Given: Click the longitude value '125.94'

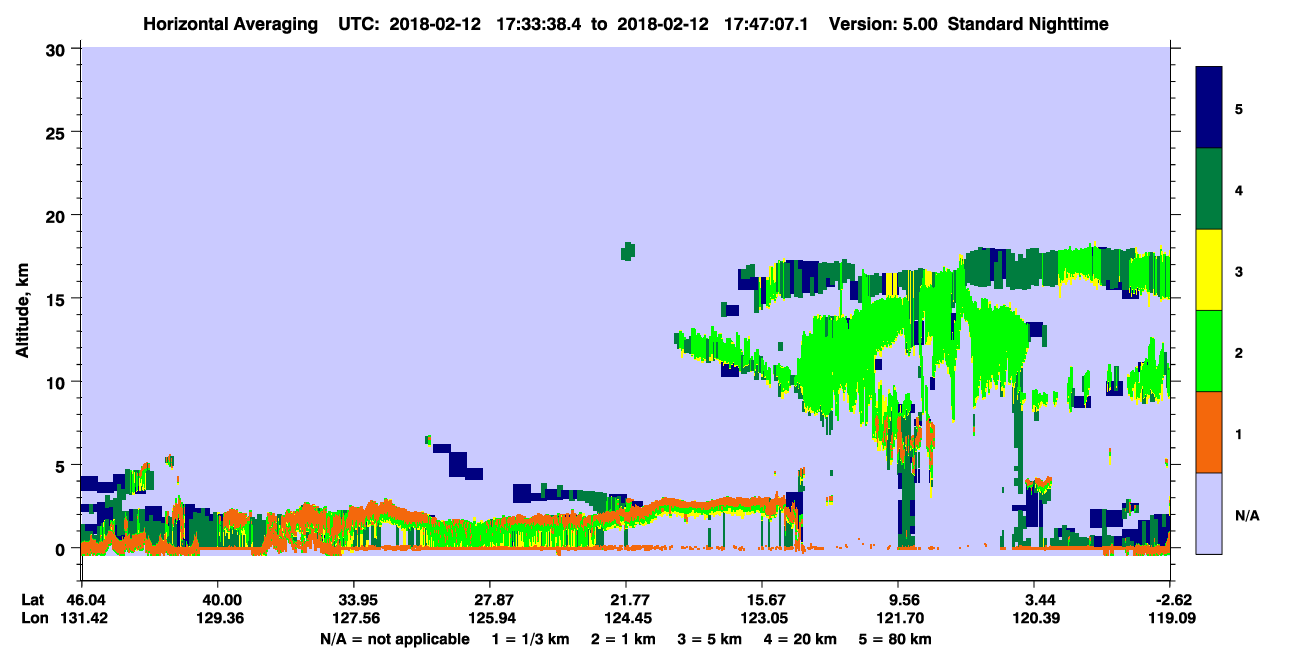Looking at the screenshot, I should point(490,617).
